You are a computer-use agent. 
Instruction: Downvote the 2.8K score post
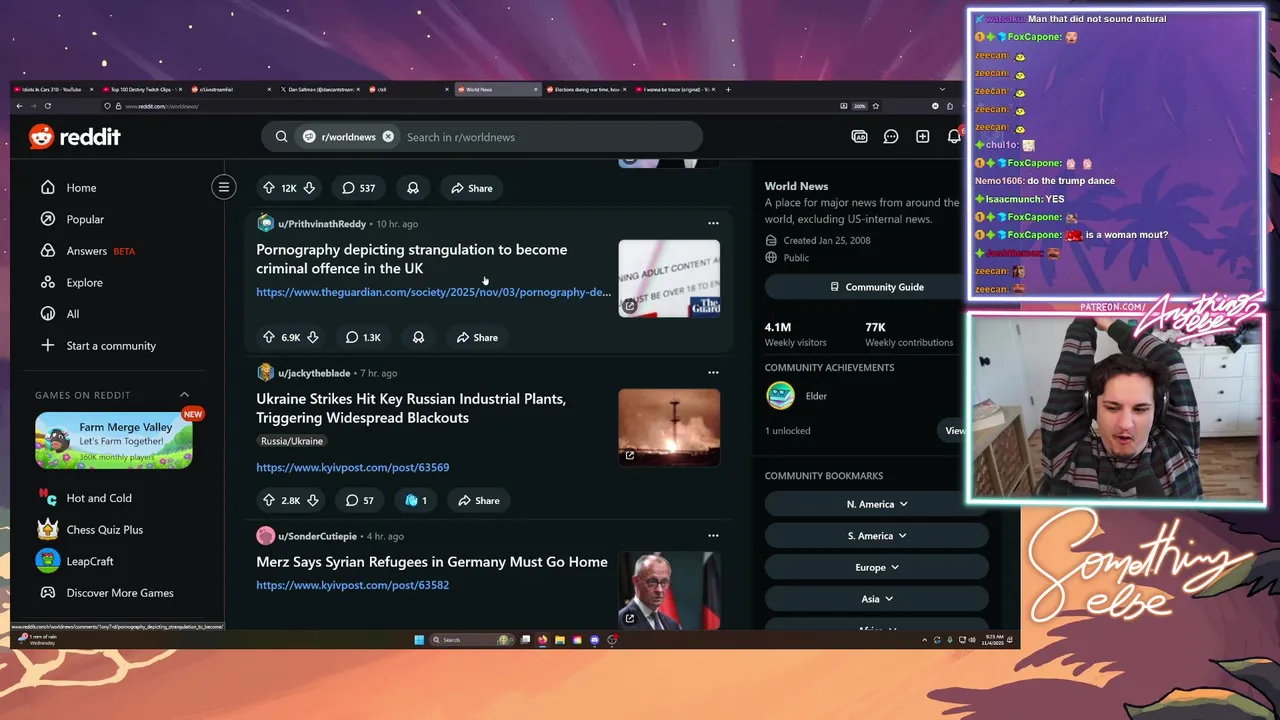[x=312, y=500]
